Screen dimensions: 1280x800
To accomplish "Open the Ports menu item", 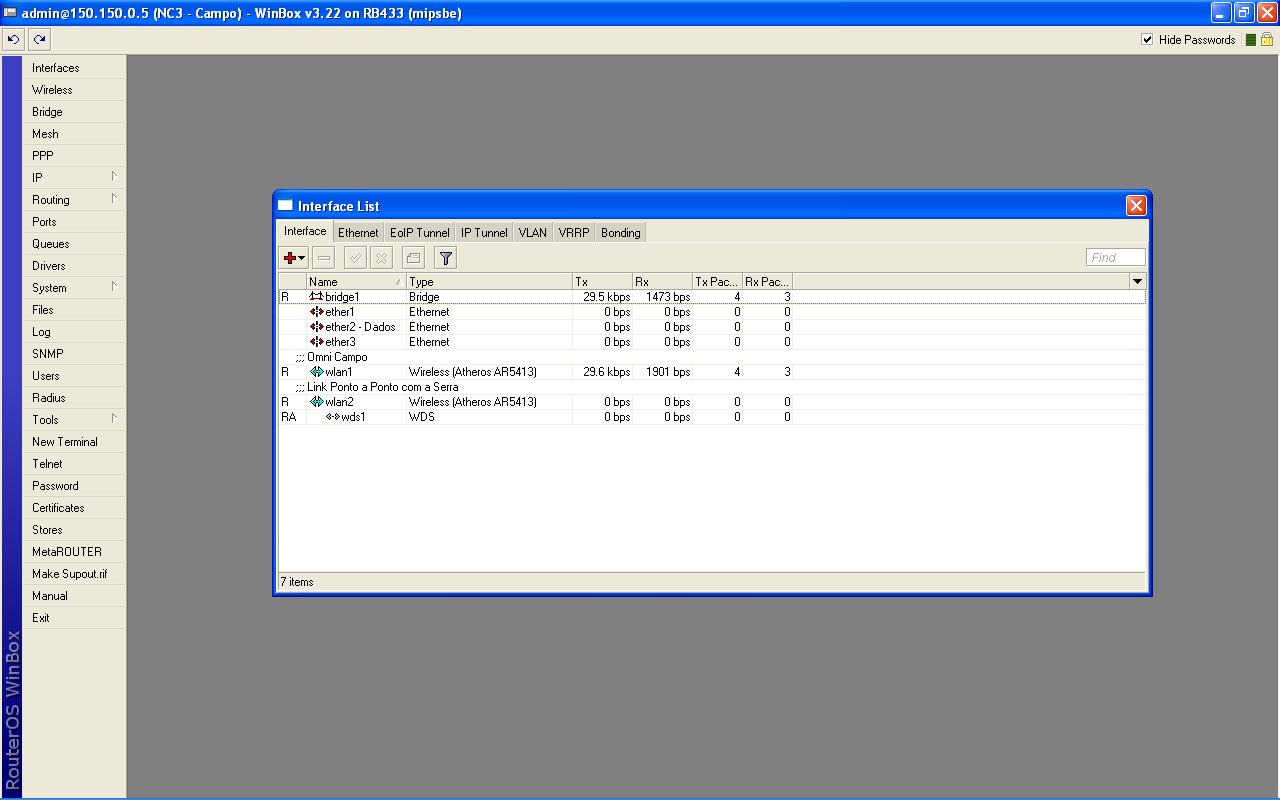I will click(75, 222).
